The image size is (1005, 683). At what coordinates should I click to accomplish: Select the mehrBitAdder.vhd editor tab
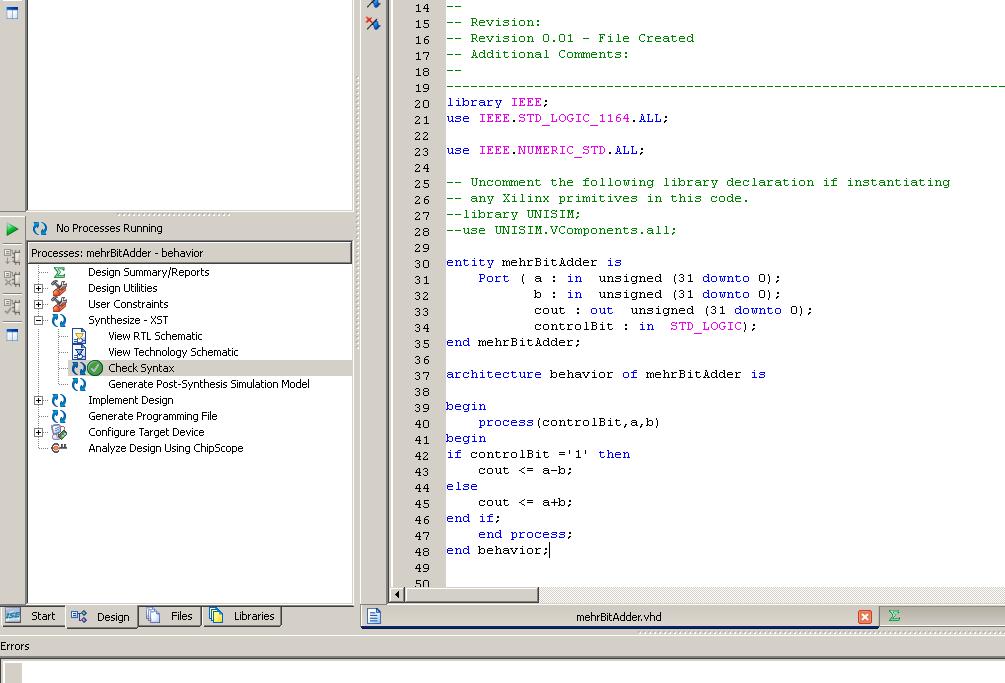(619, 617)
